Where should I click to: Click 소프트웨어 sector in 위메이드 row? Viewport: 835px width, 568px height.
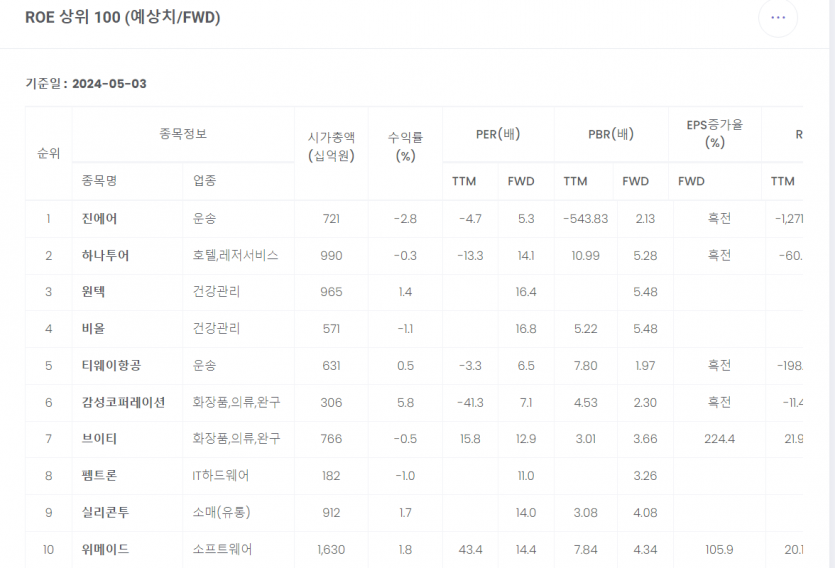click(x=222, y=549)
